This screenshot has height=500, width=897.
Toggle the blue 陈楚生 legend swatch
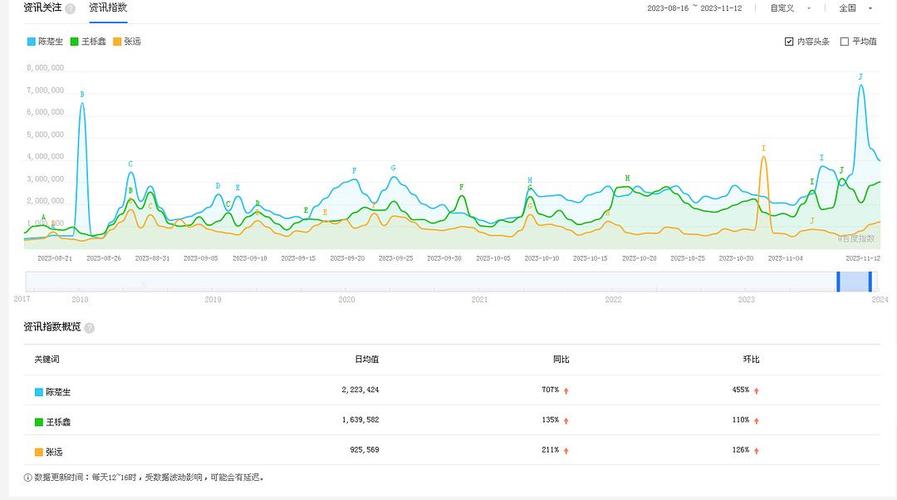(x=31, y=42)
